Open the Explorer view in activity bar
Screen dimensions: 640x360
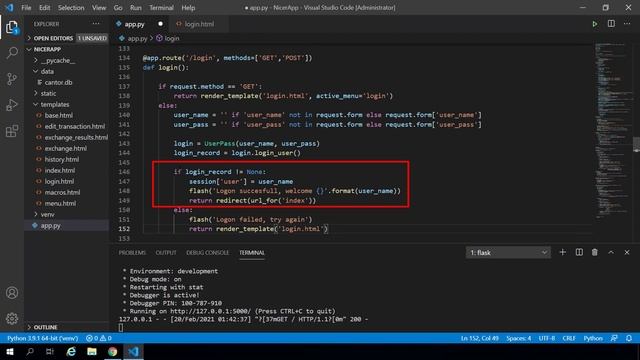coord(12,28)
